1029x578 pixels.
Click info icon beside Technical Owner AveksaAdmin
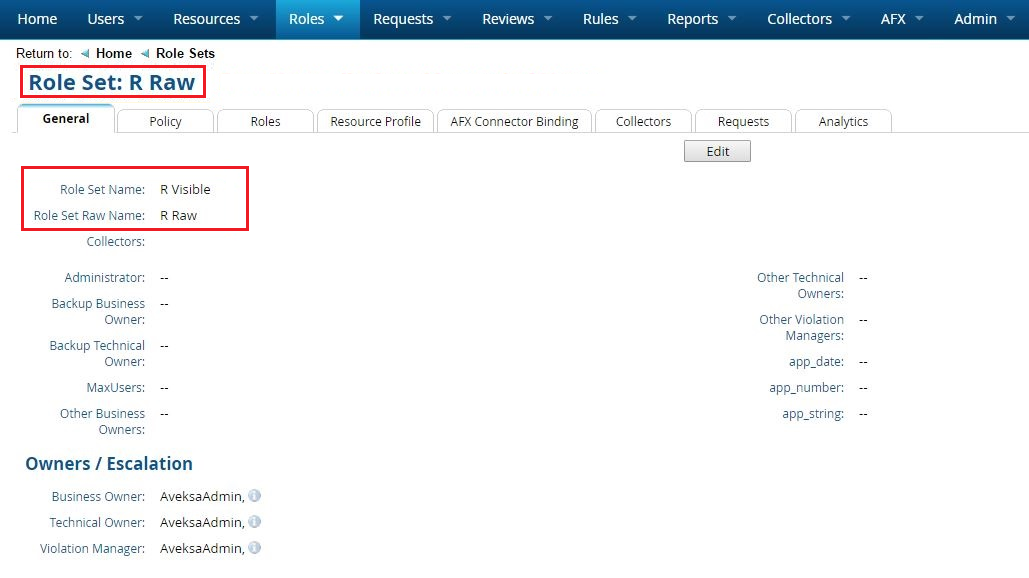click(x=255, y=522)
